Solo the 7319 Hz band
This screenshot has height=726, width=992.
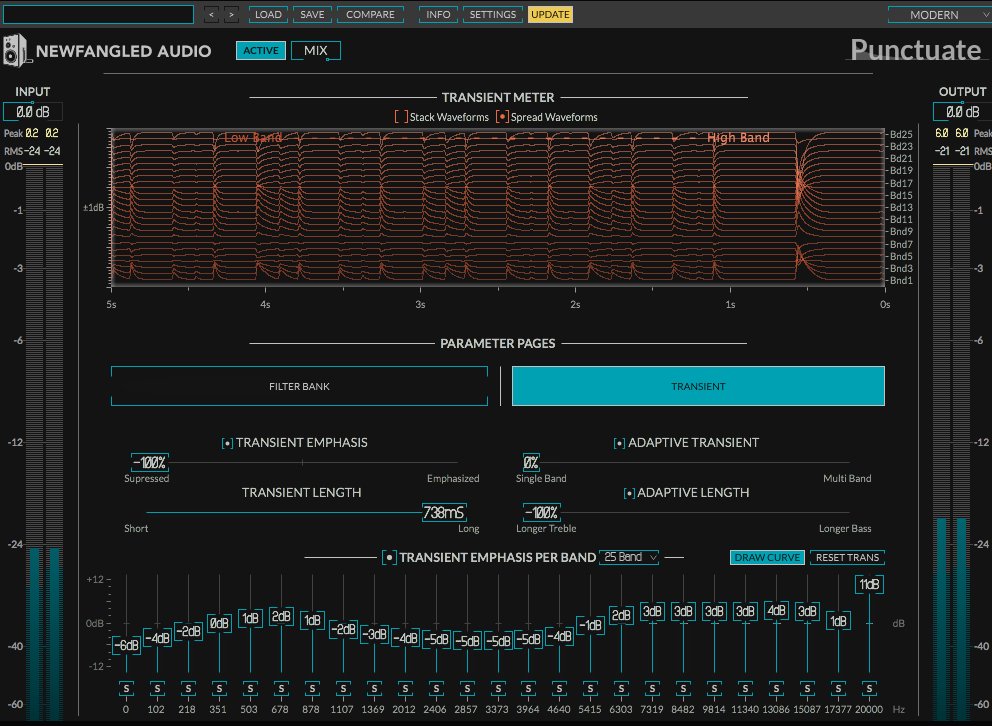[653, 688]
